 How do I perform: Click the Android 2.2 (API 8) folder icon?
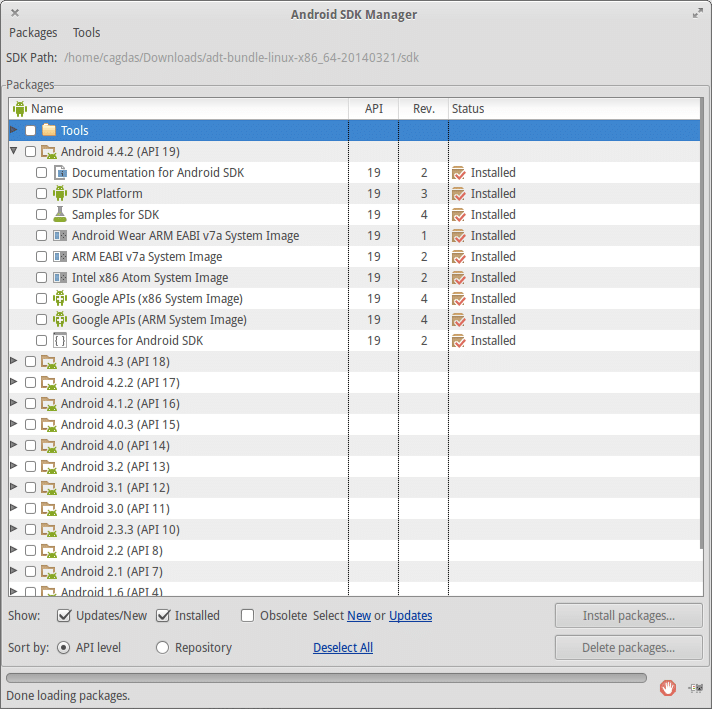pyautogui.click(x=49, y=550)
